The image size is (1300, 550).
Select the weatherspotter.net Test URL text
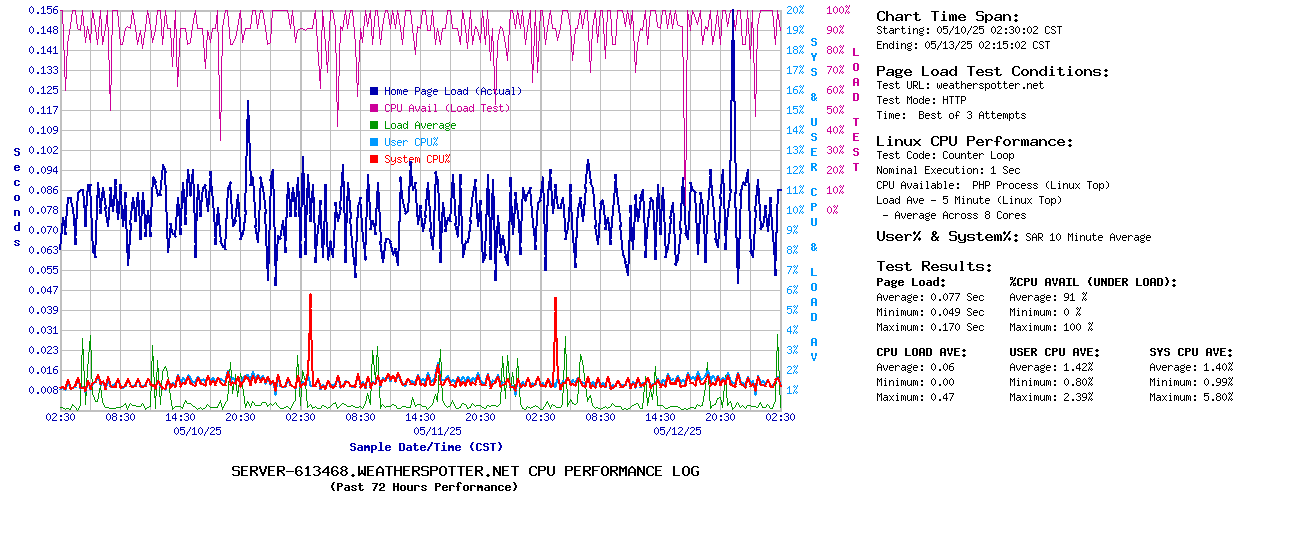(x=989, y=86)
